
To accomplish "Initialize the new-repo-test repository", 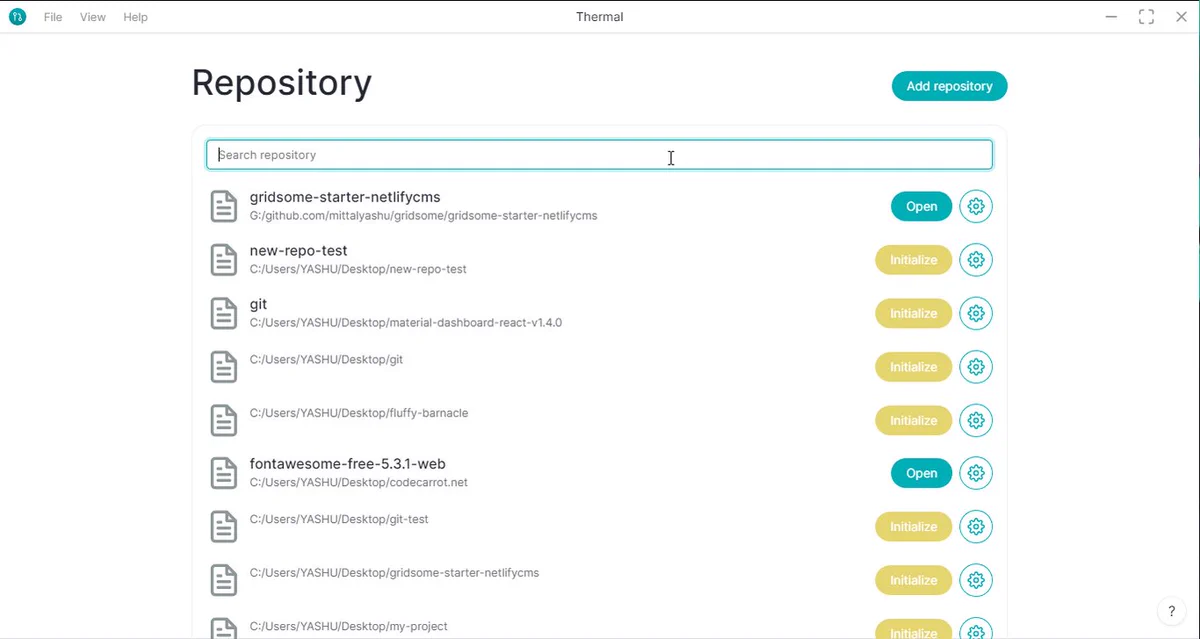I will pos(913,260).
